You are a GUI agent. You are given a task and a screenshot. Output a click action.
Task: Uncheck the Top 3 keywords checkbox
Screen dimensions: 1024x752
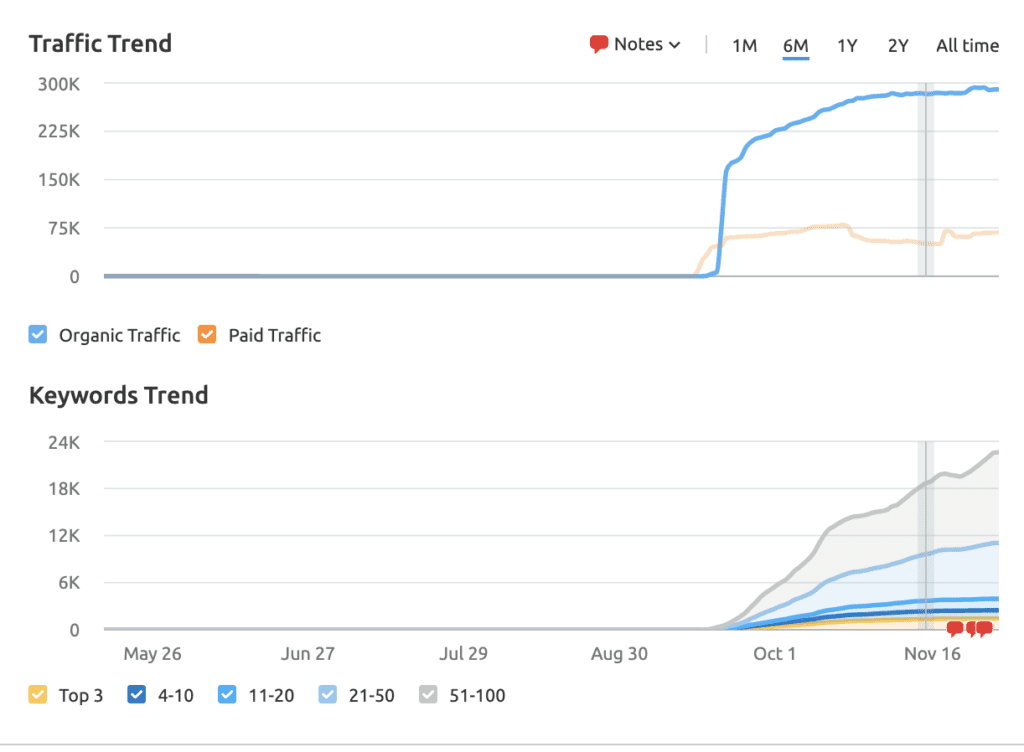pyautogui.click(x=38, y=695)
